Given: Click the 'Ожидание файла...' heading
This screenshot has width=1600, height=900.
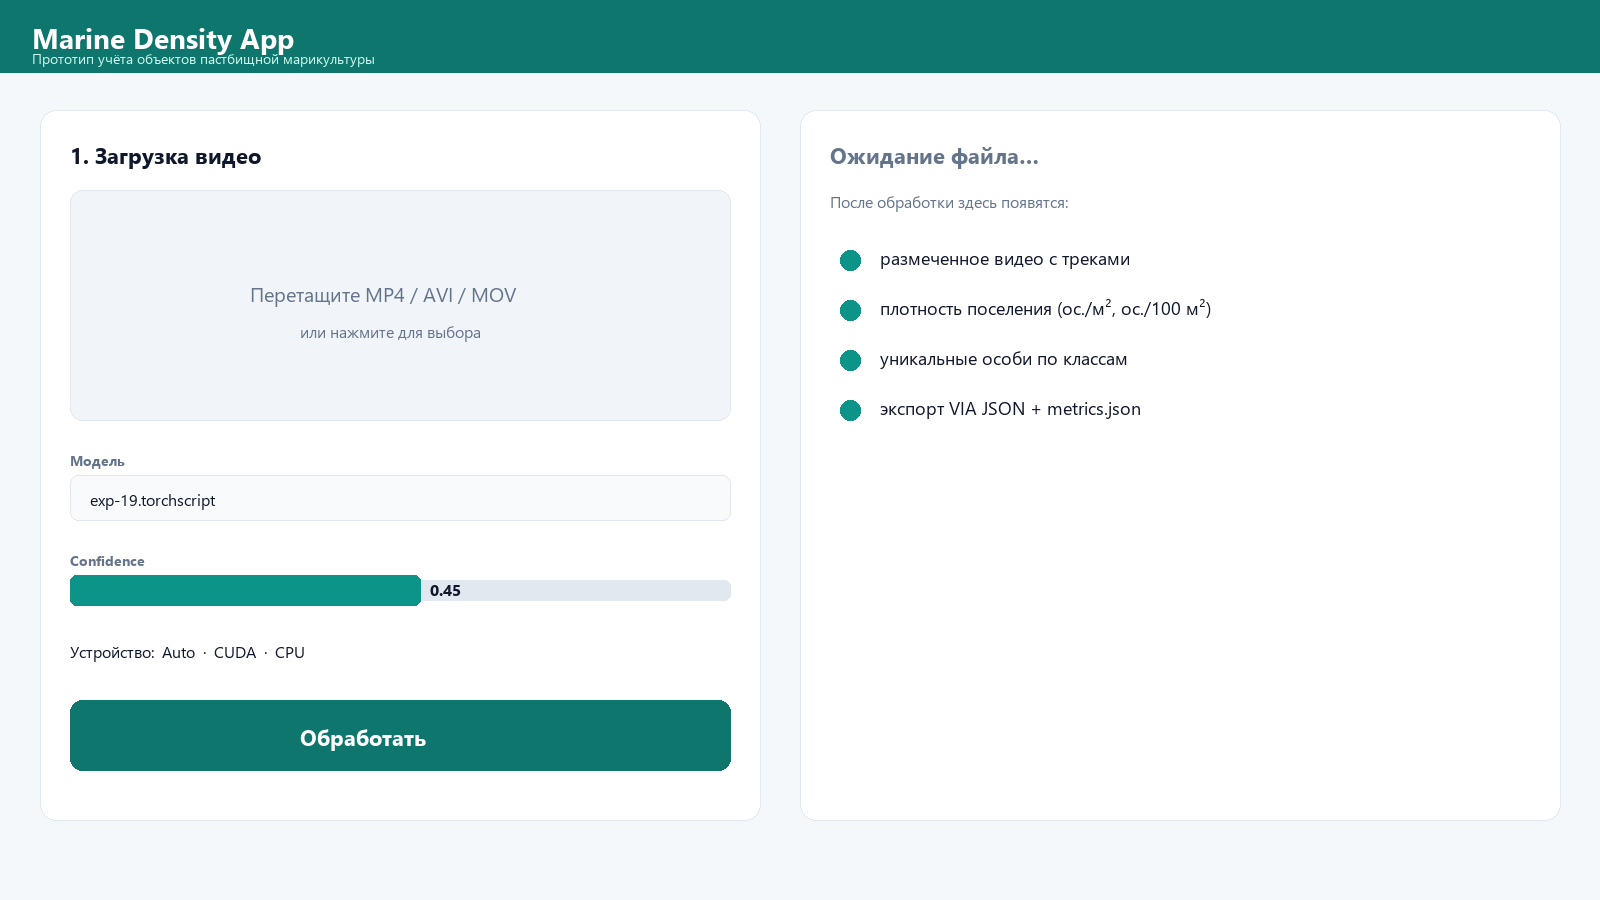Looking at the screenshot, I should (934, 156).
